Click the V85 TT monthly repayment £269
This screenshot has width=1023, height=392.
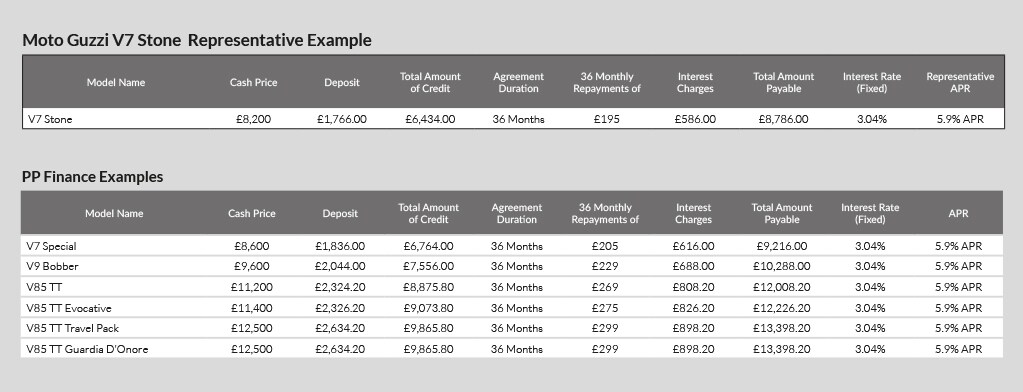pos(605,287)
